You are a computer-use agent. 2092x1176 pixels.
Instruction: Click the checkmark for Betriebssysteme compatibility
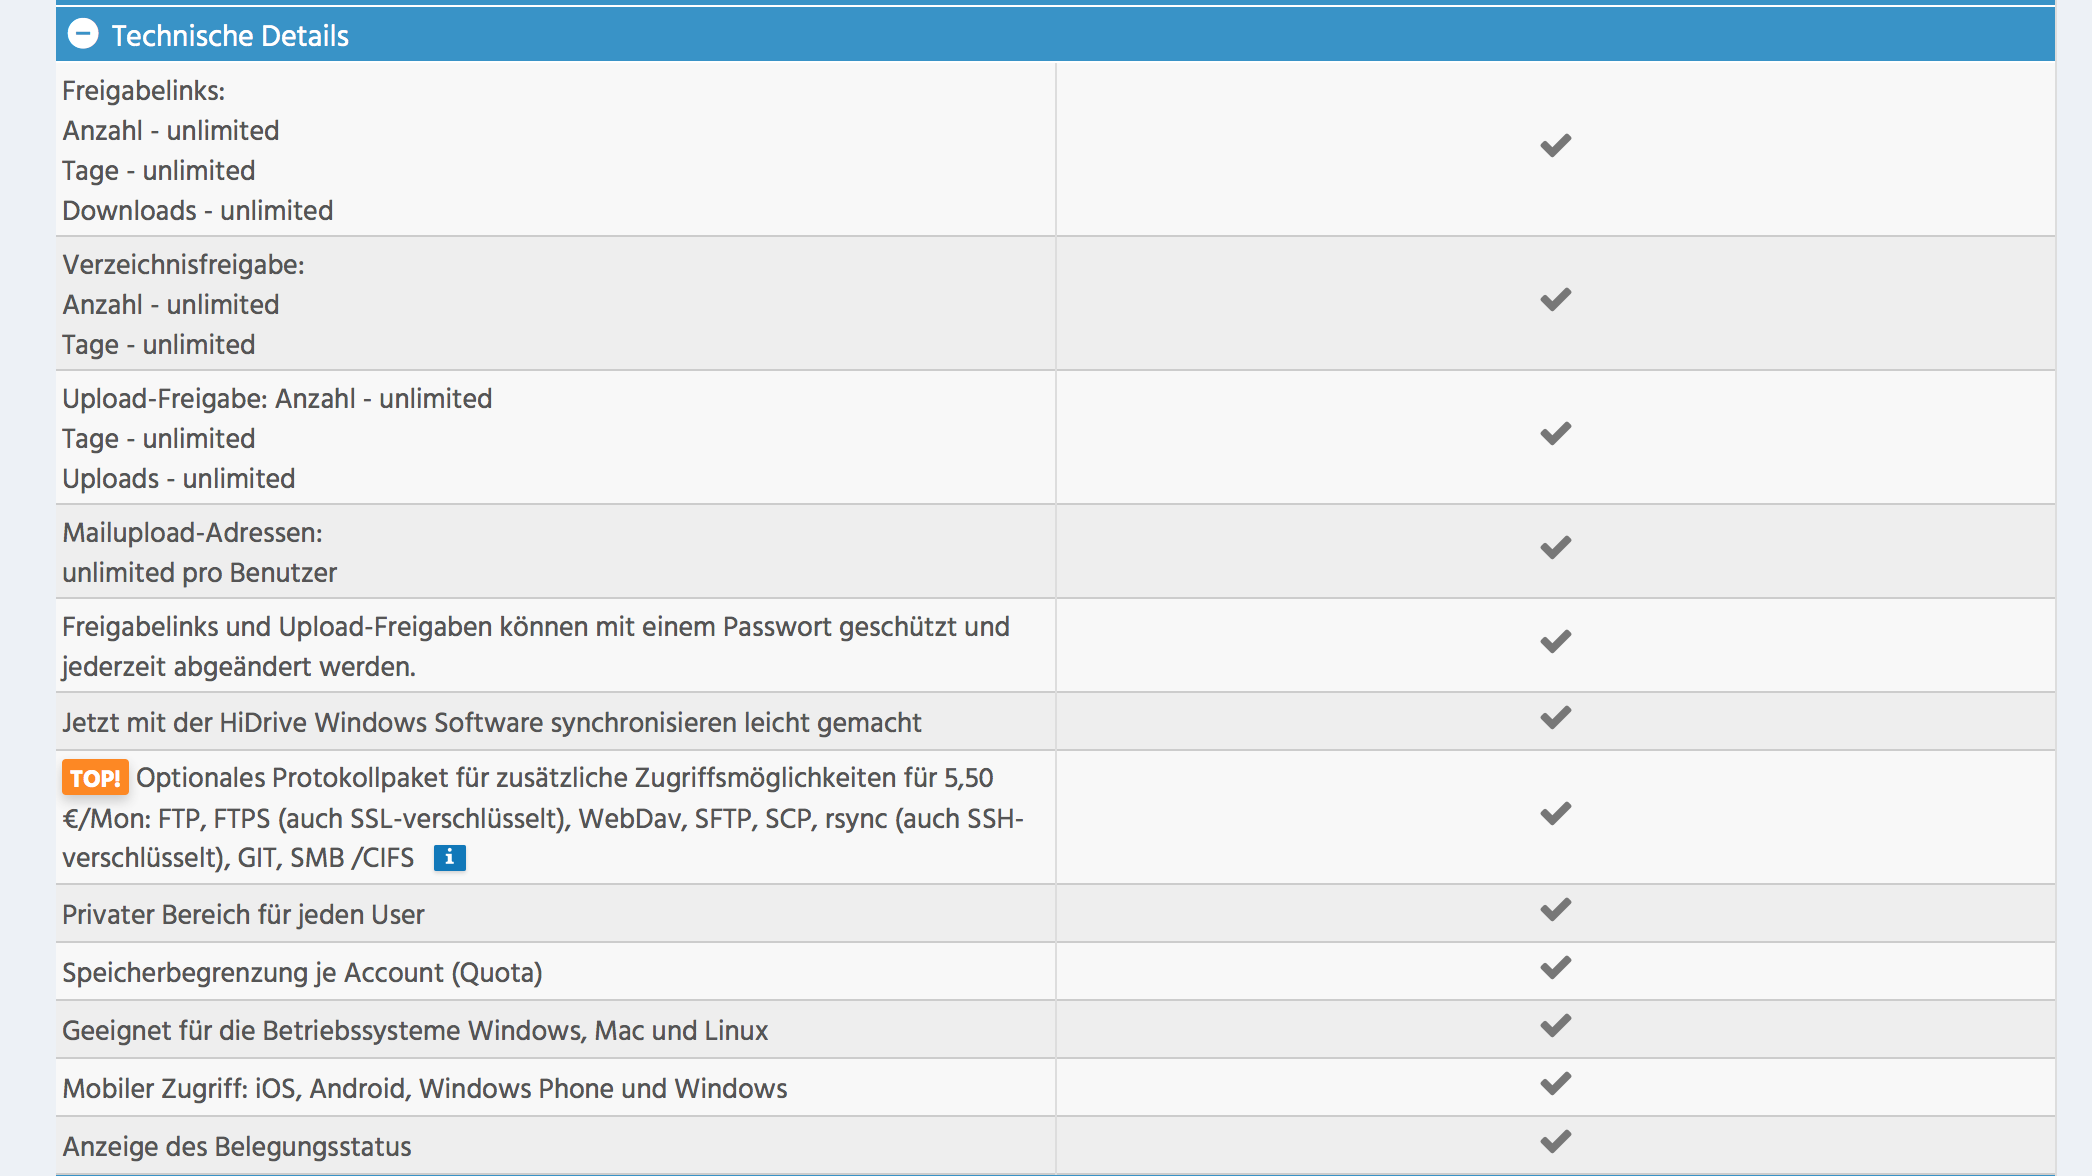pos(1555,1026)
